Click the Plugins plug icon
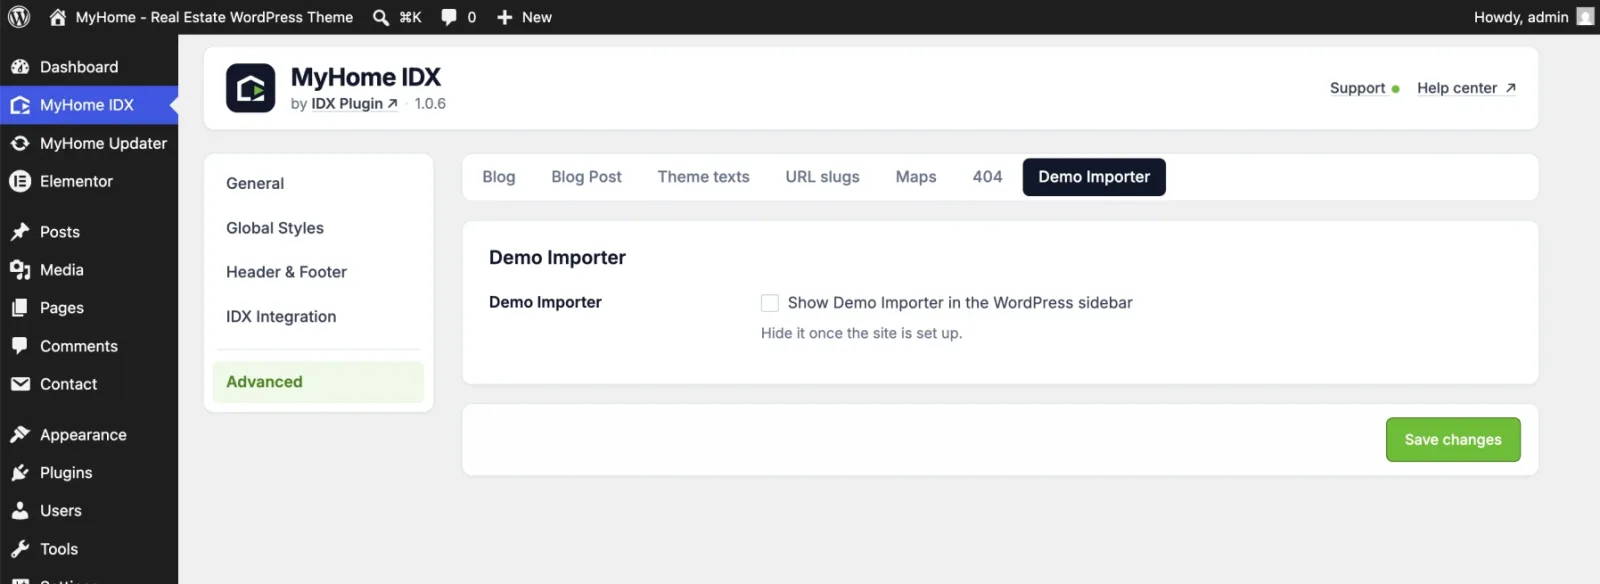1600x584 pixels. (20, 473)
